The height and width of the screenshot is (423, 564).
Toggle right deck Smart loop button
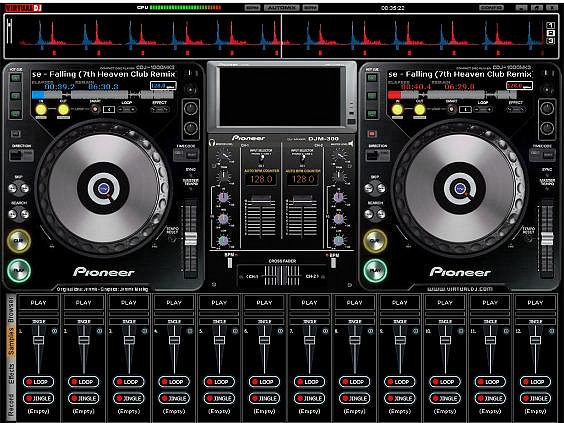[x=451, y=109]
